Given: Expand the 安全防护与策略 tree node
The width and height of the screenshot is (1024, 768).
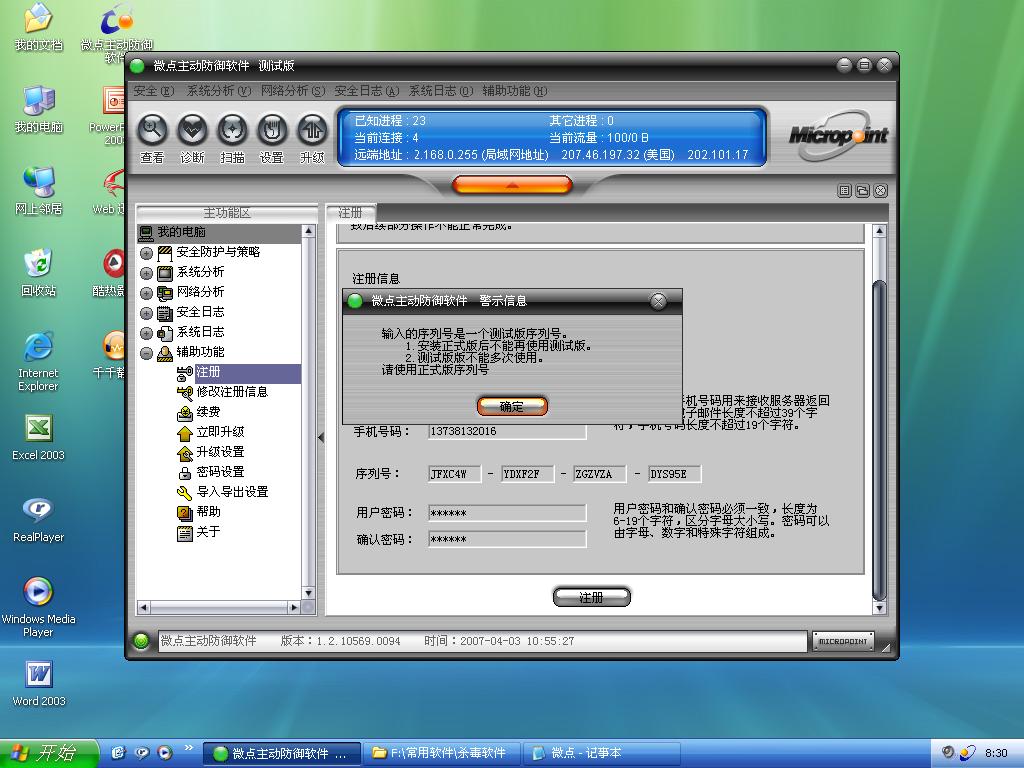Looking at the screenshot, I should (146, 253).
